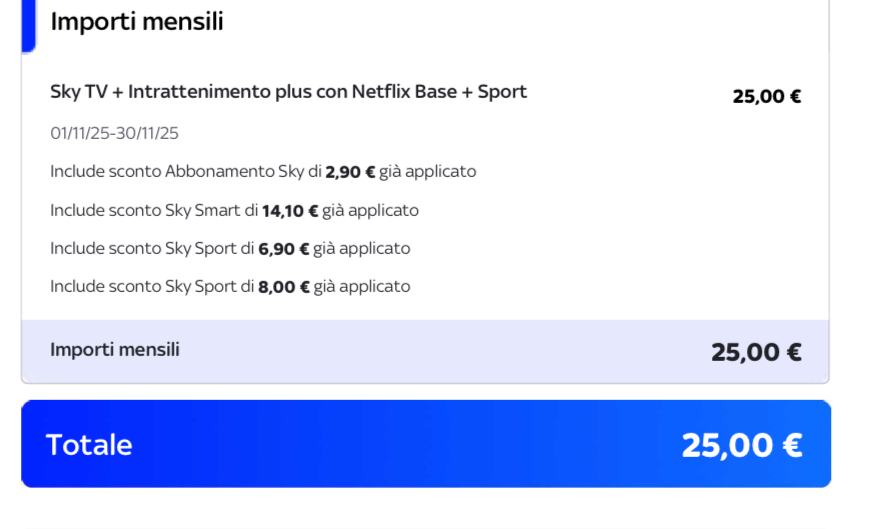Click the bold 2,90 € discount amount
The height and width of the screenshot is (529, 869).
tap(350, 172)
